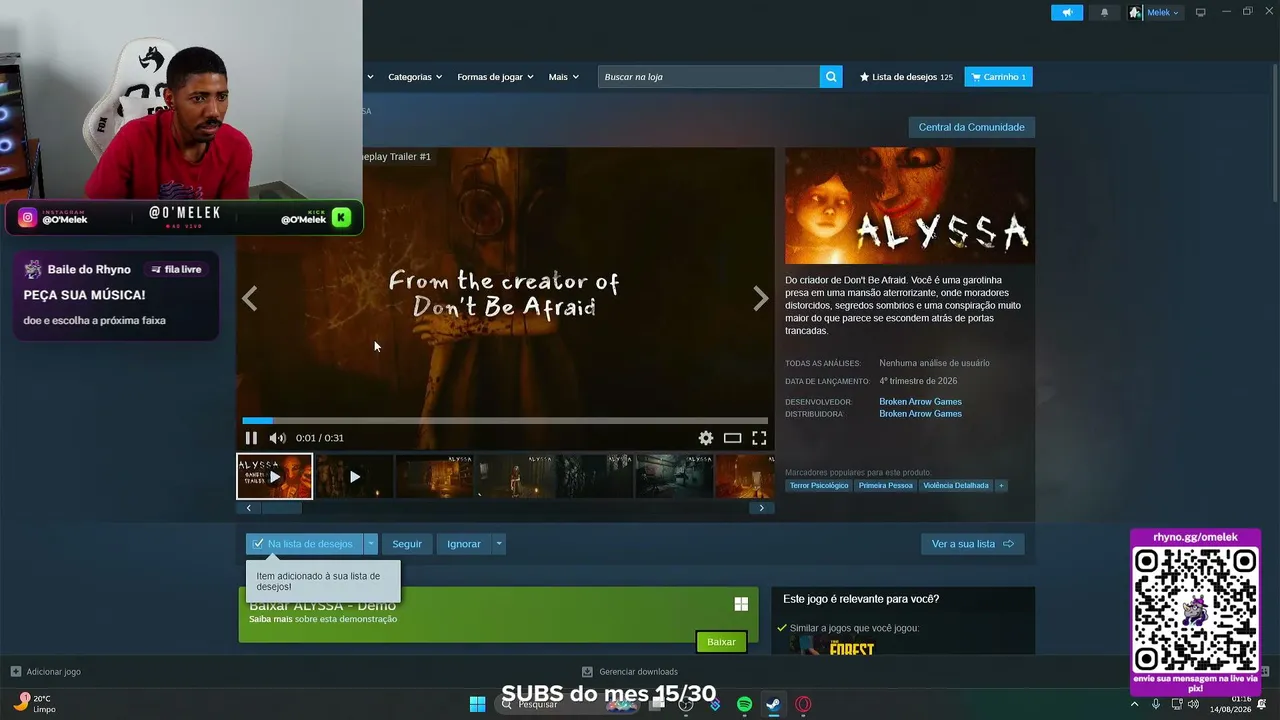Viewport: 1280px width, 720px height.
Task: Click the Ignorar button
Action: (464, 544)
